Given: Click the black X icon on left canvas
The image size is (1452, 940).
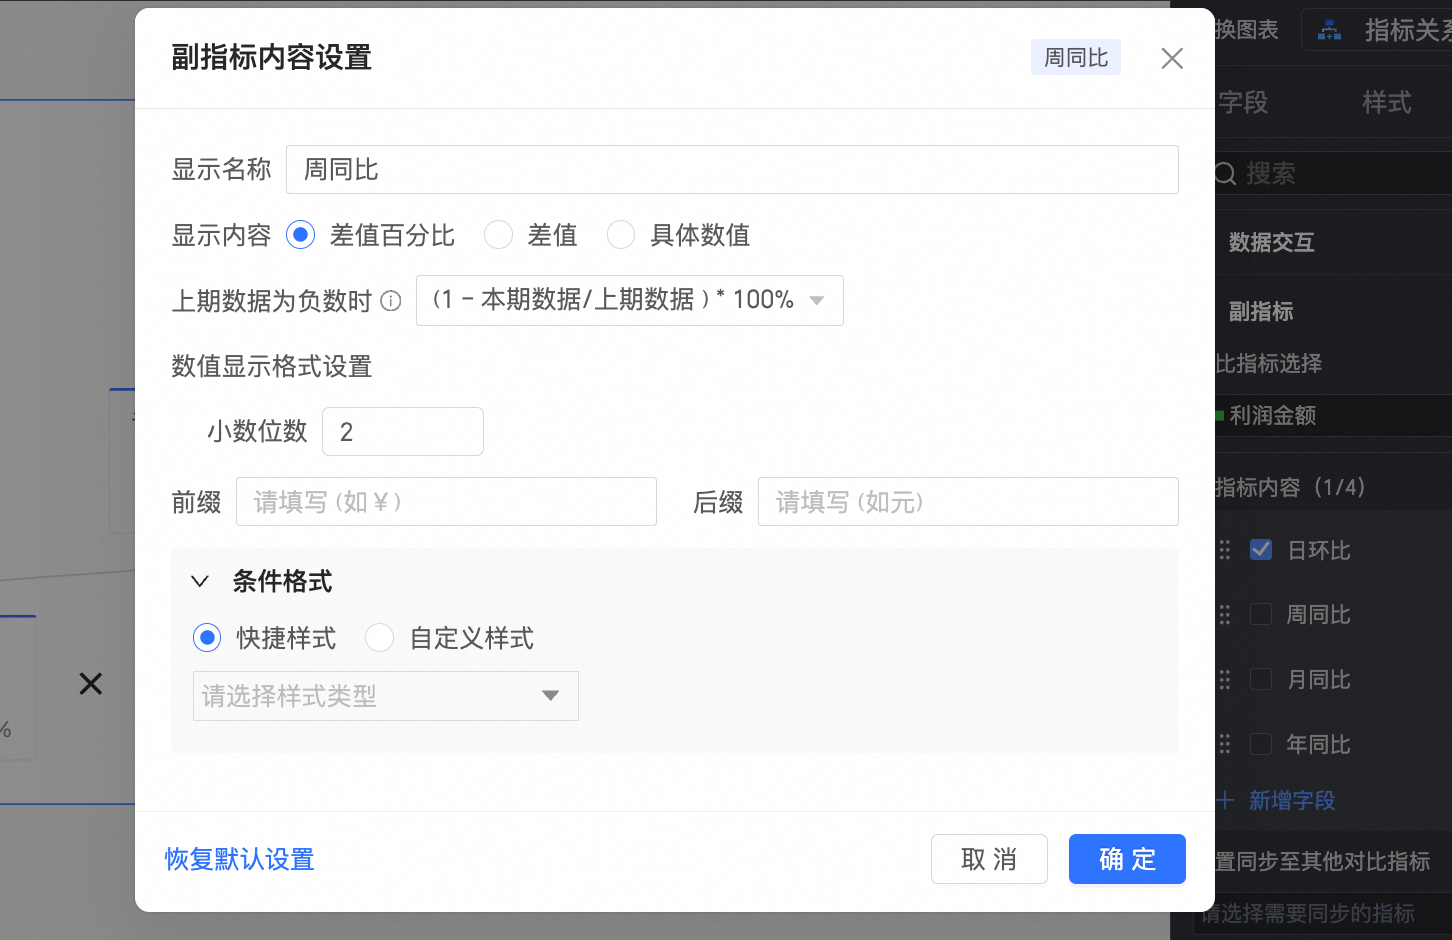Looking at the screenshot, I should 91,684.
